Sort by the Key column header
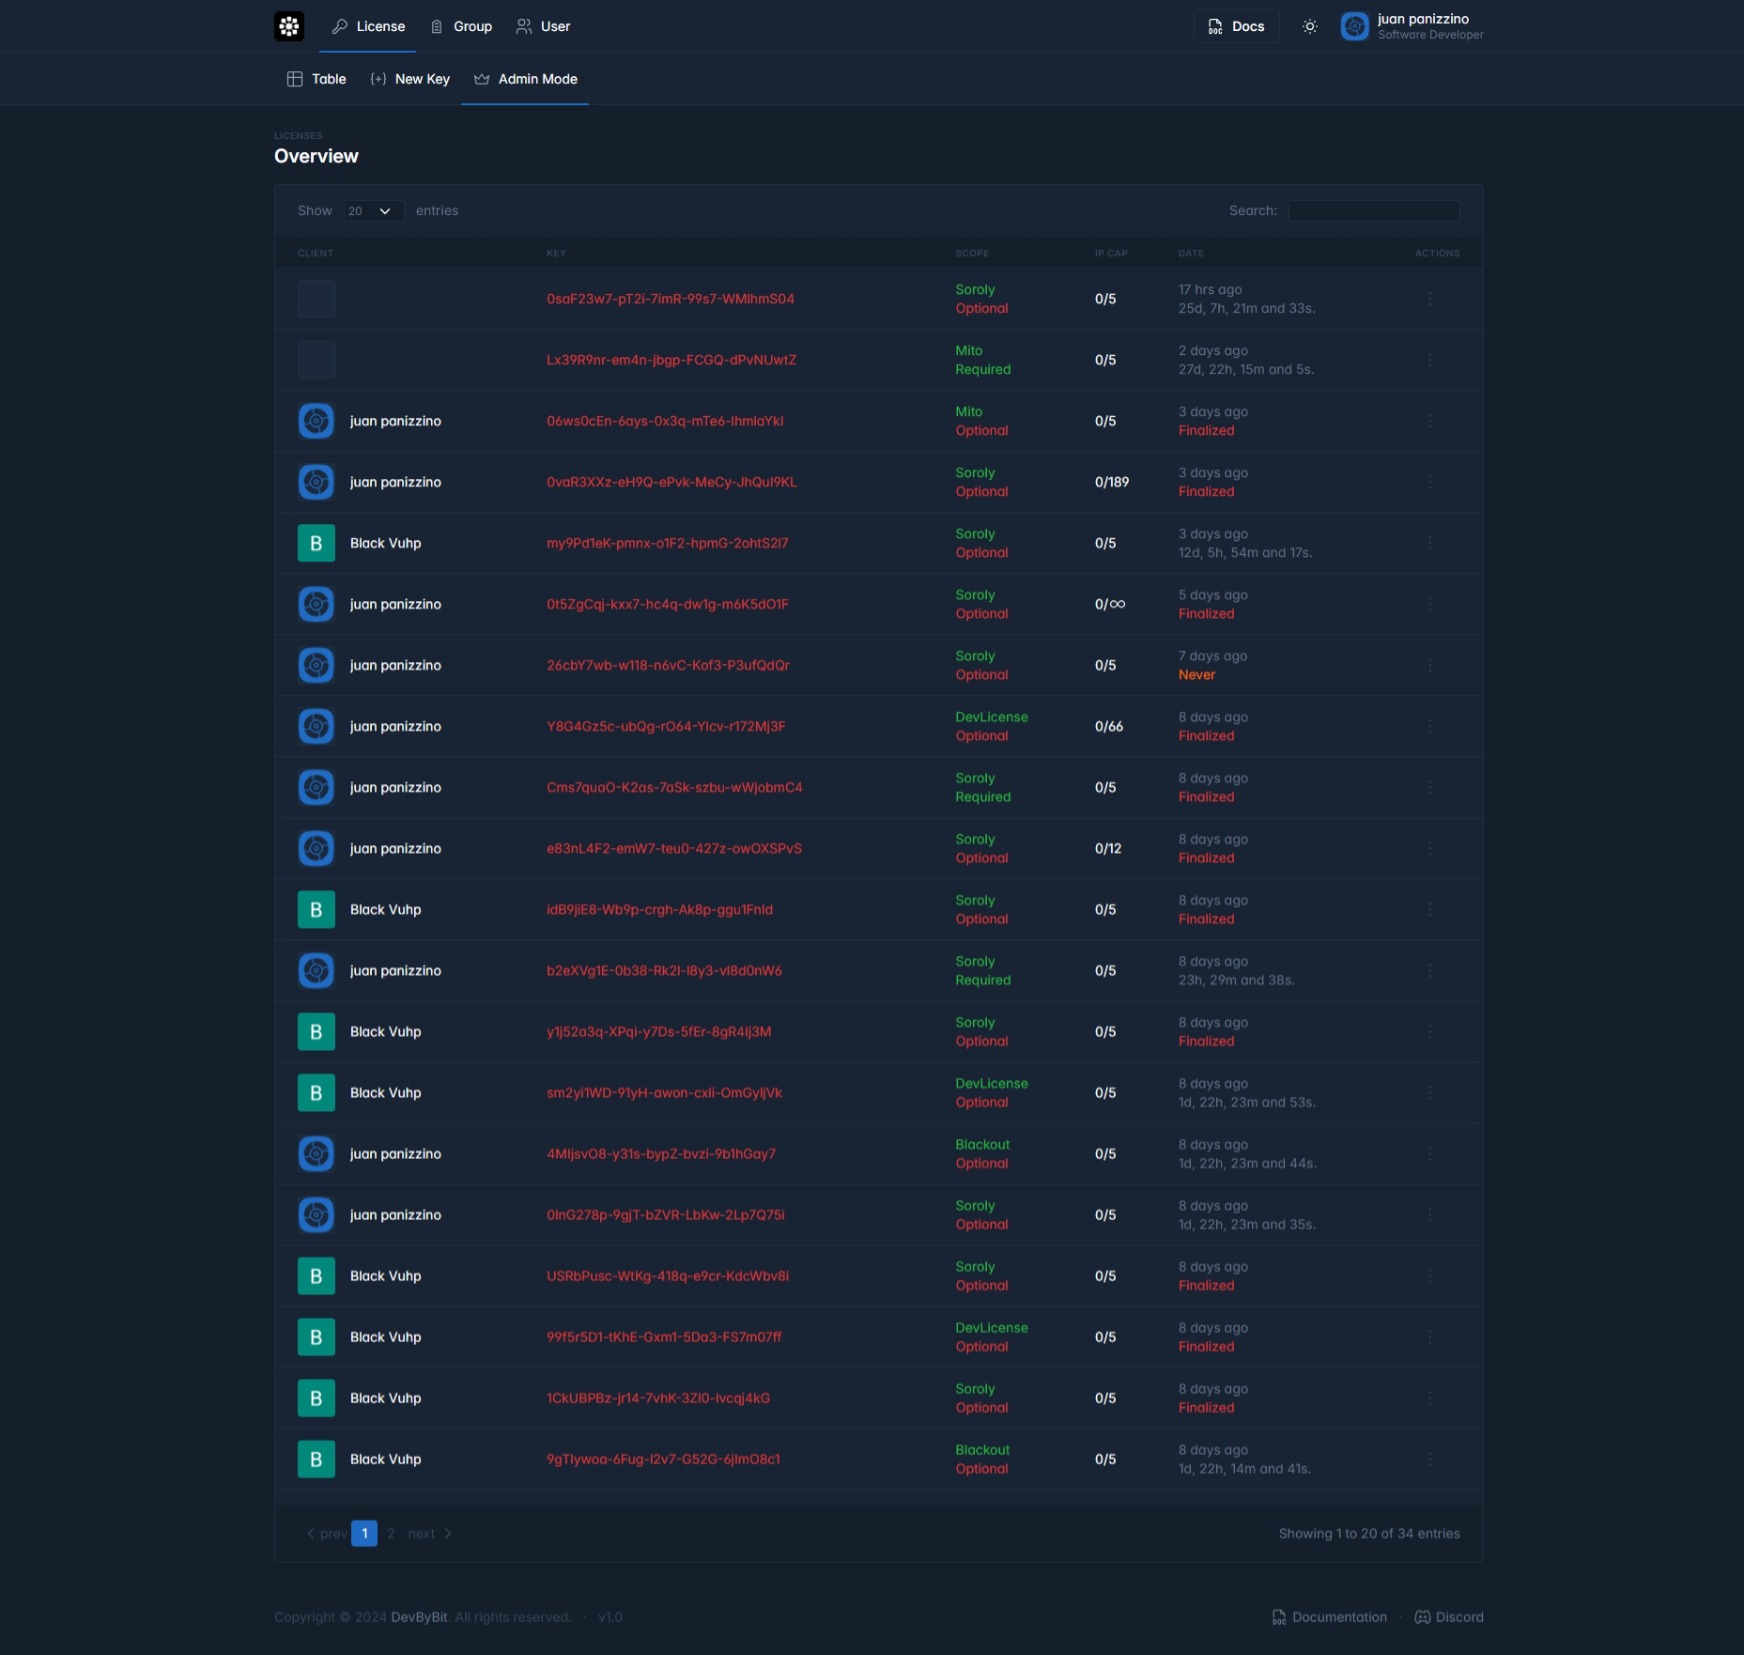 [556, 253]
